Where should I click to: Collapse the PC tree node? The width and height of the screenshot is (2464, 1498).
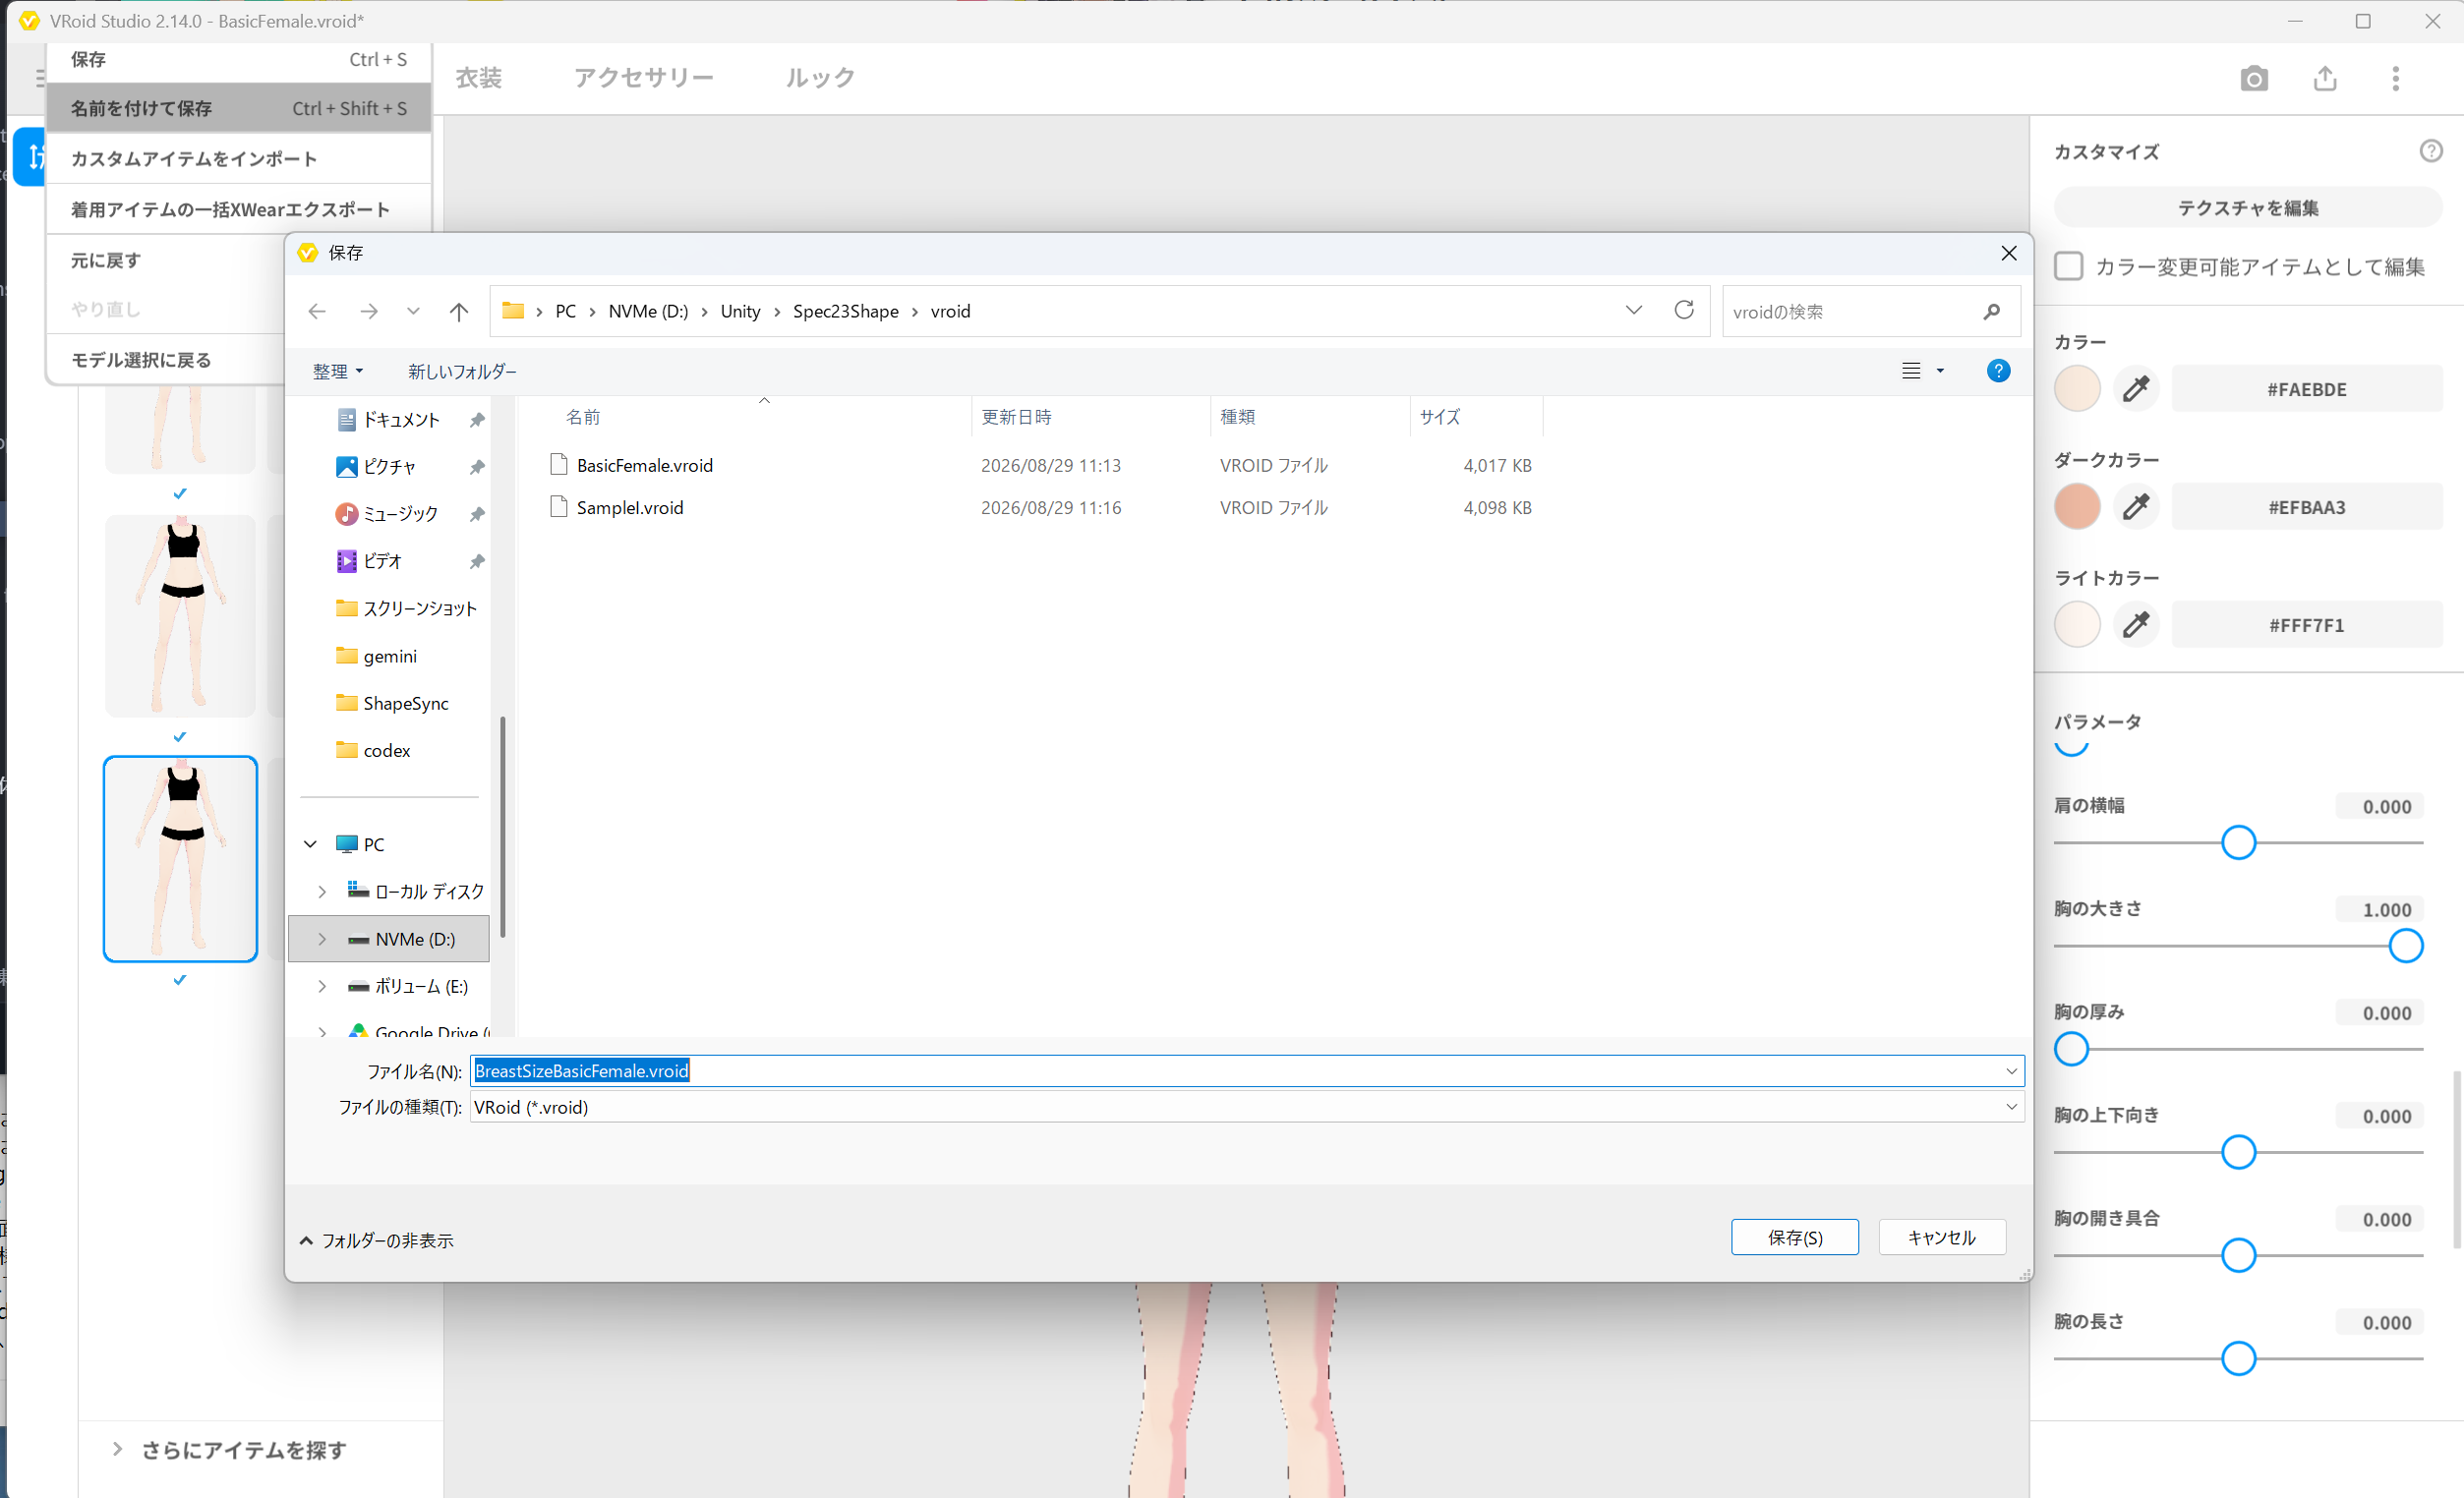click(x=311, y=844)
